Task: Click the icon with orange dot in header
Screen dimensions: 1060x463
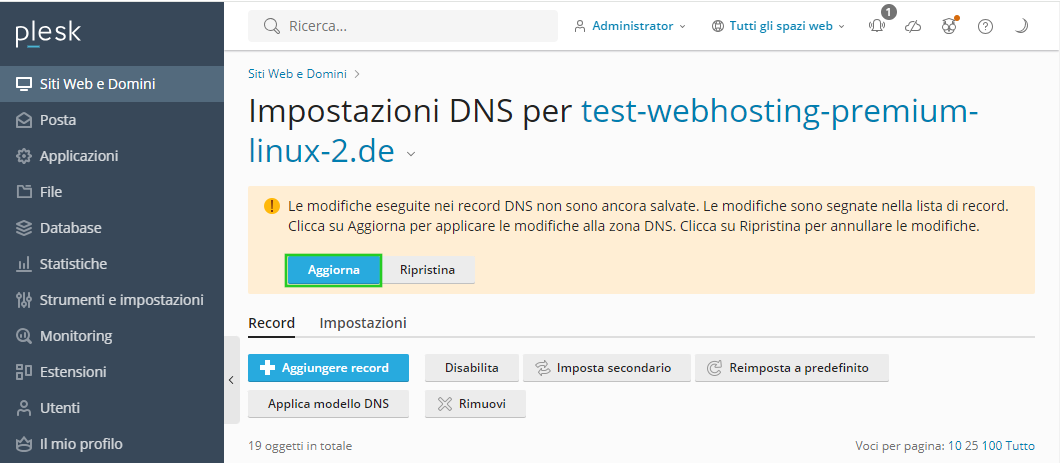Action: click(949, 26)
